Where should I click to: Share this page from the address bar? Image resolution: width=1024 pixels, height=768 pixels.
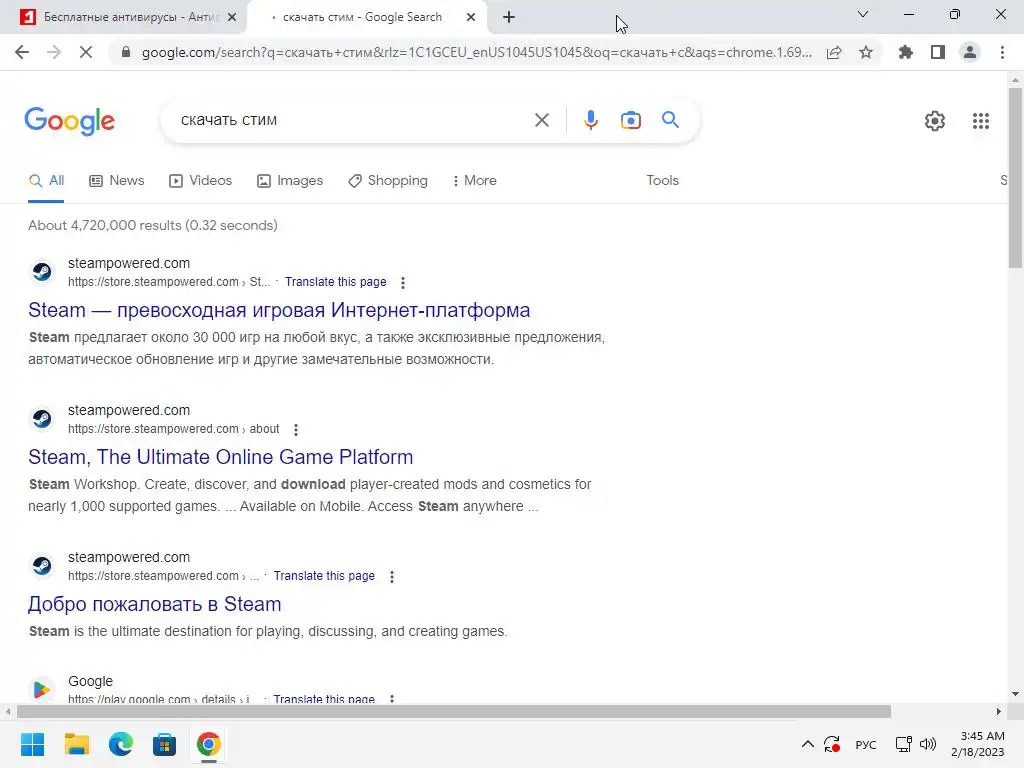[834, 52]
